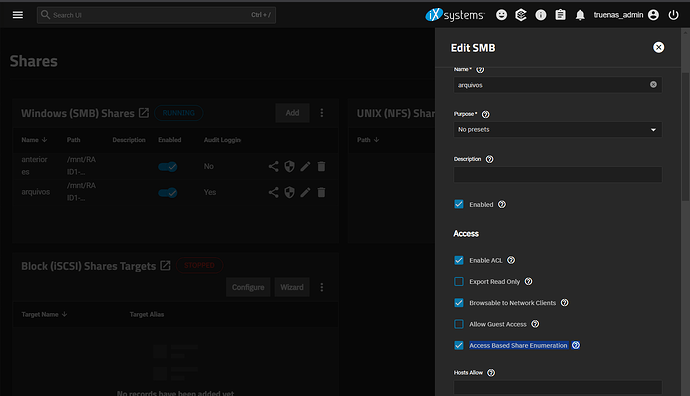The height and width of the screenshot is (396, 690).
Task: Show alerts via the bell icon
Action: tap(580, 15)
